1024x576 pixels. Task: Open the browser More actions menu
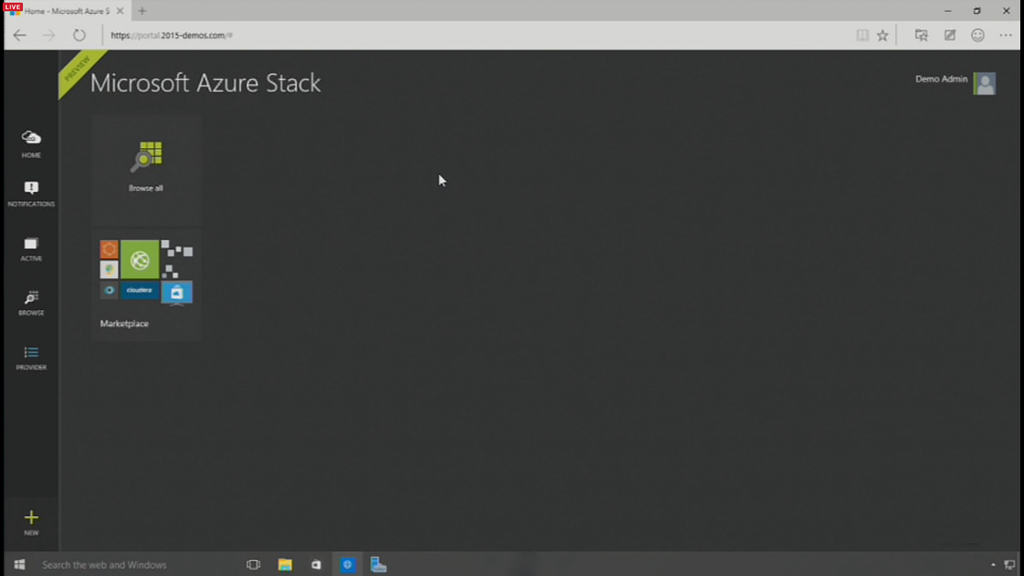point(1005,35)
